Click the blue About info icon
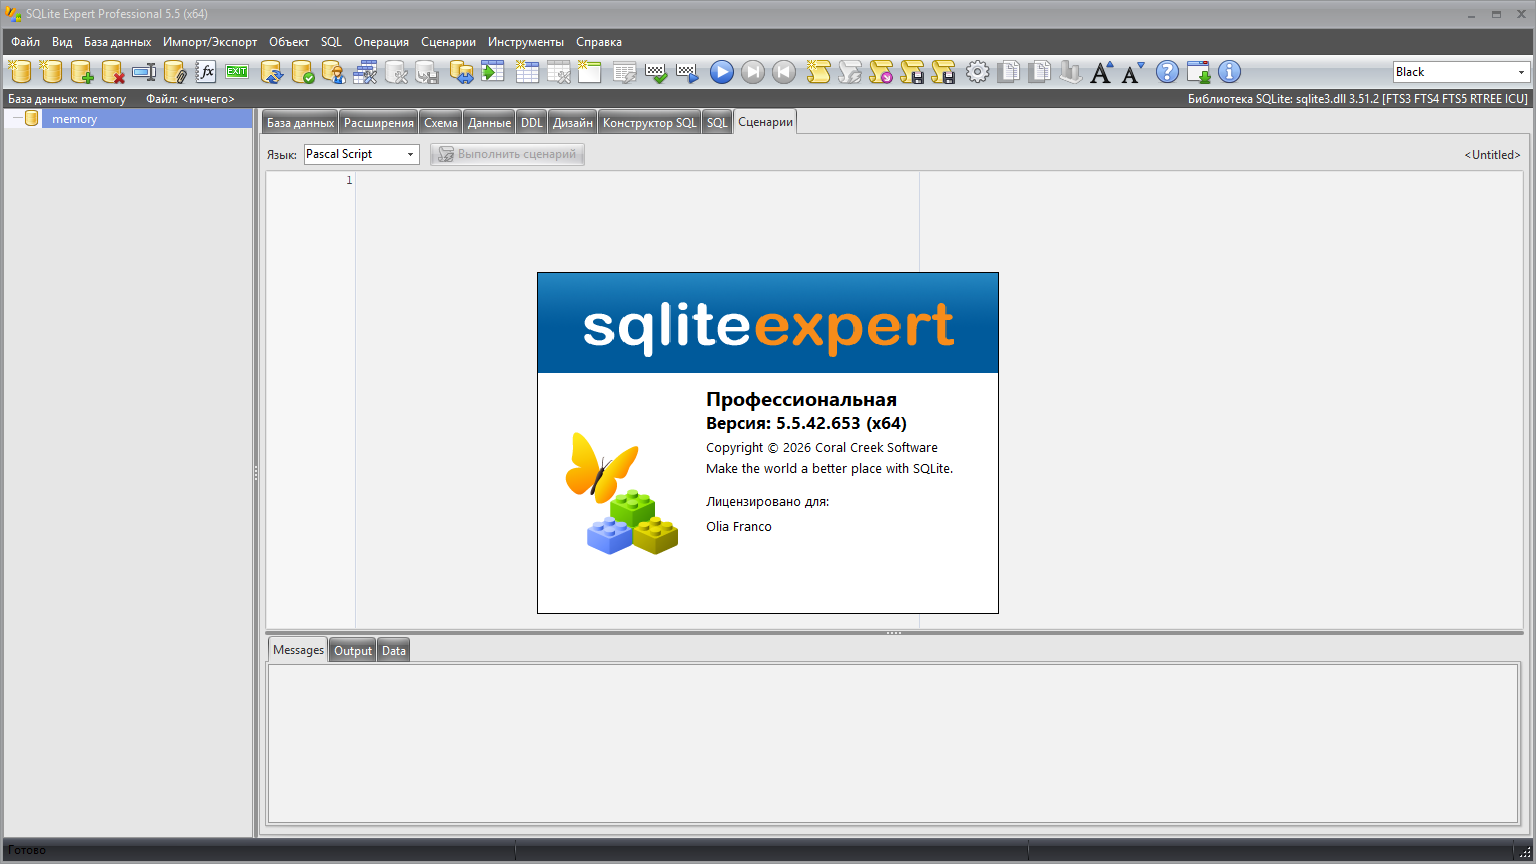1536x864 pixels. [1229, 72]
